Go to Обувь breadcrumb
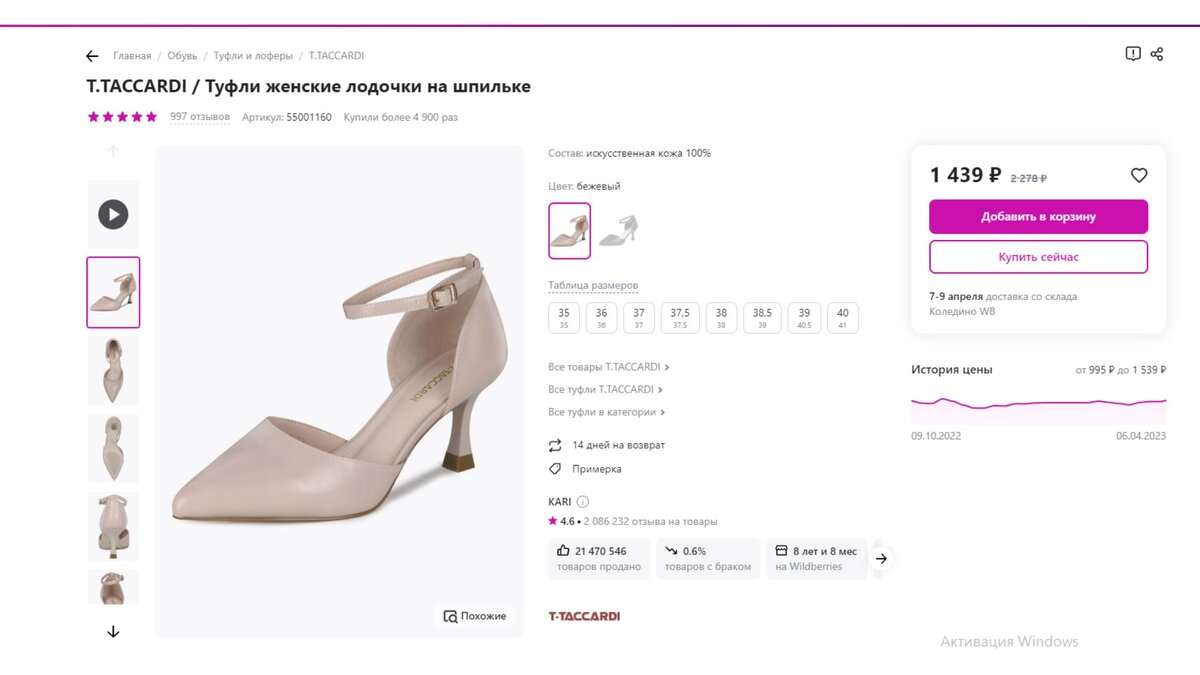 tap(182, 56)
